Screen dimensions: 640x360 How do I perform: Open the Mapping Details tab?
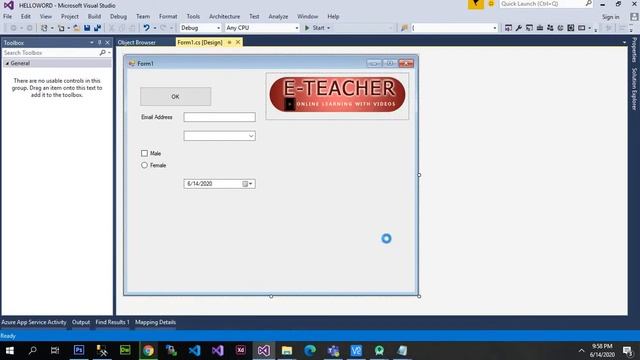(156, 322)
